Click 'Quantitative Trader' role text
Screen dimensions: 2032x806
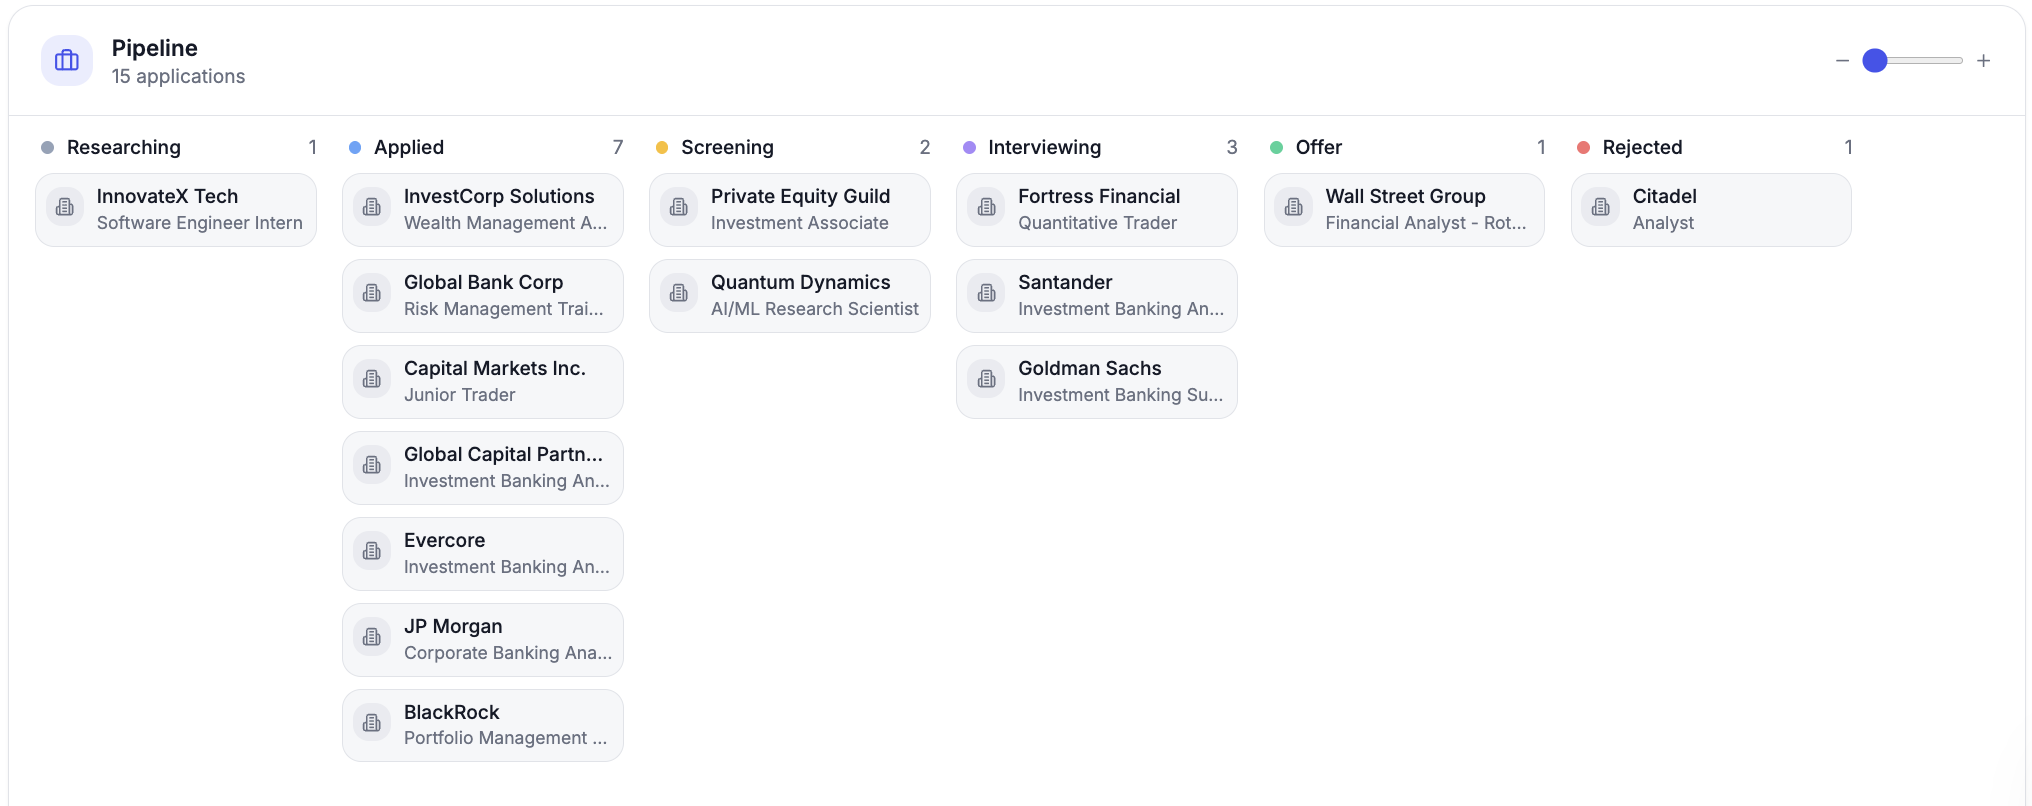(1097, 223)
